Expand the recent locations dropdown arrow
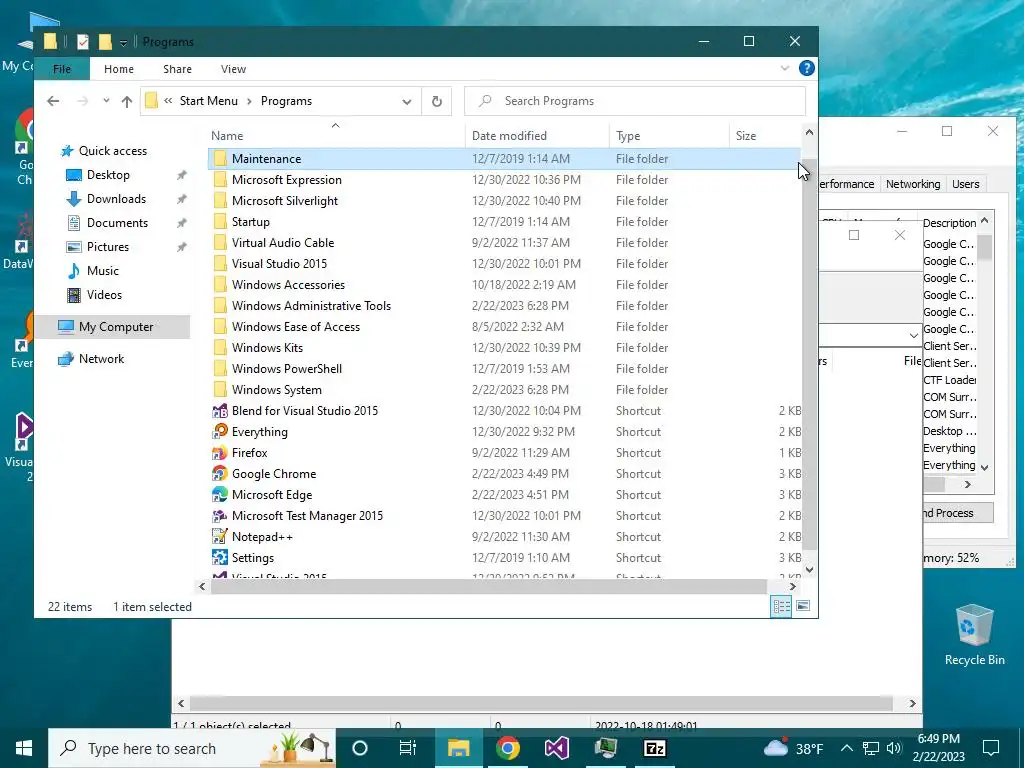1024x768 pixels. point(106,101)
